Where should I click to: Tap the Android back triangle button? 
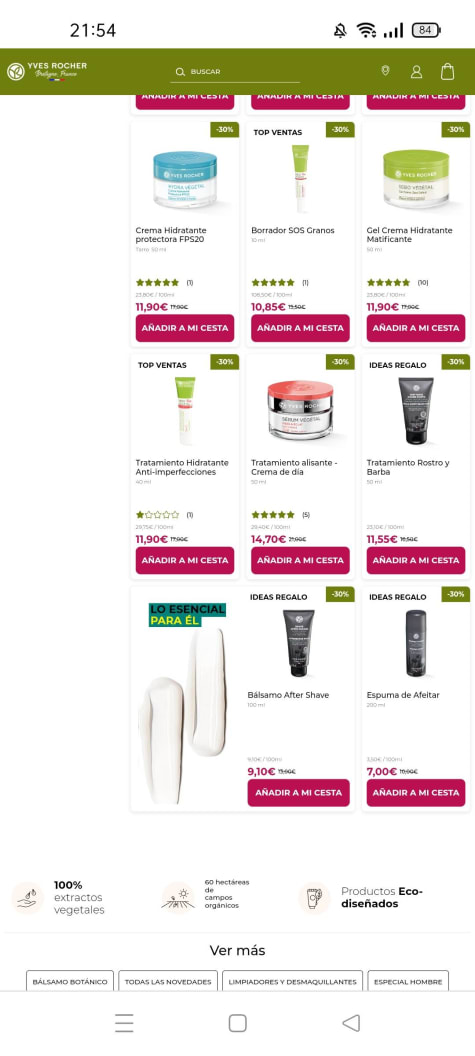350,1023
